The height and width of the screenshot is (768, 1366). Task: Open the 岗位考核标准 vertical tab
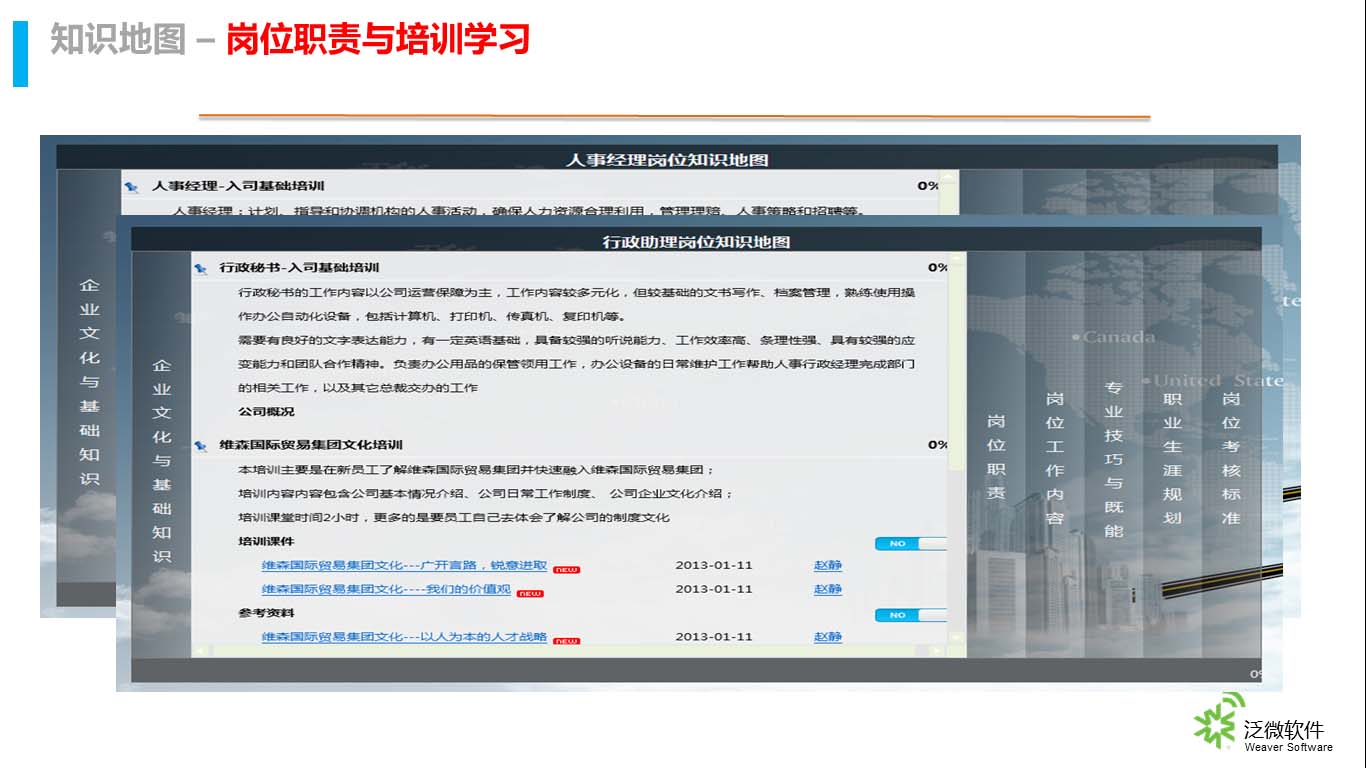coord(1231,458)
